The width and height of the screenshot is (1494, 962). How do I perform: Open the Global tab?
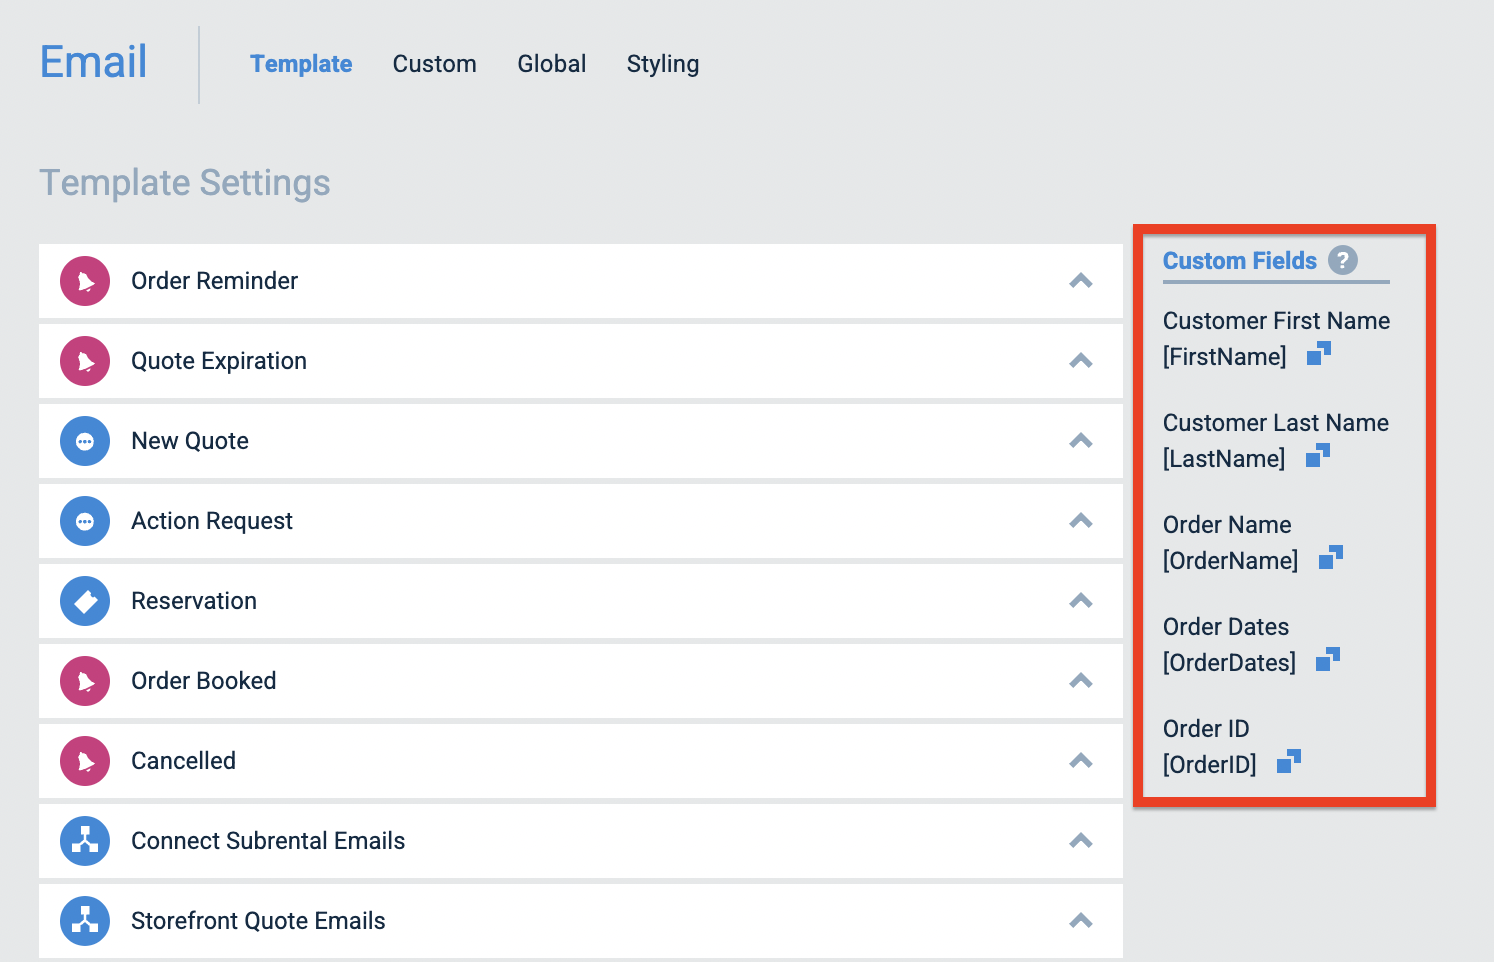551,64
